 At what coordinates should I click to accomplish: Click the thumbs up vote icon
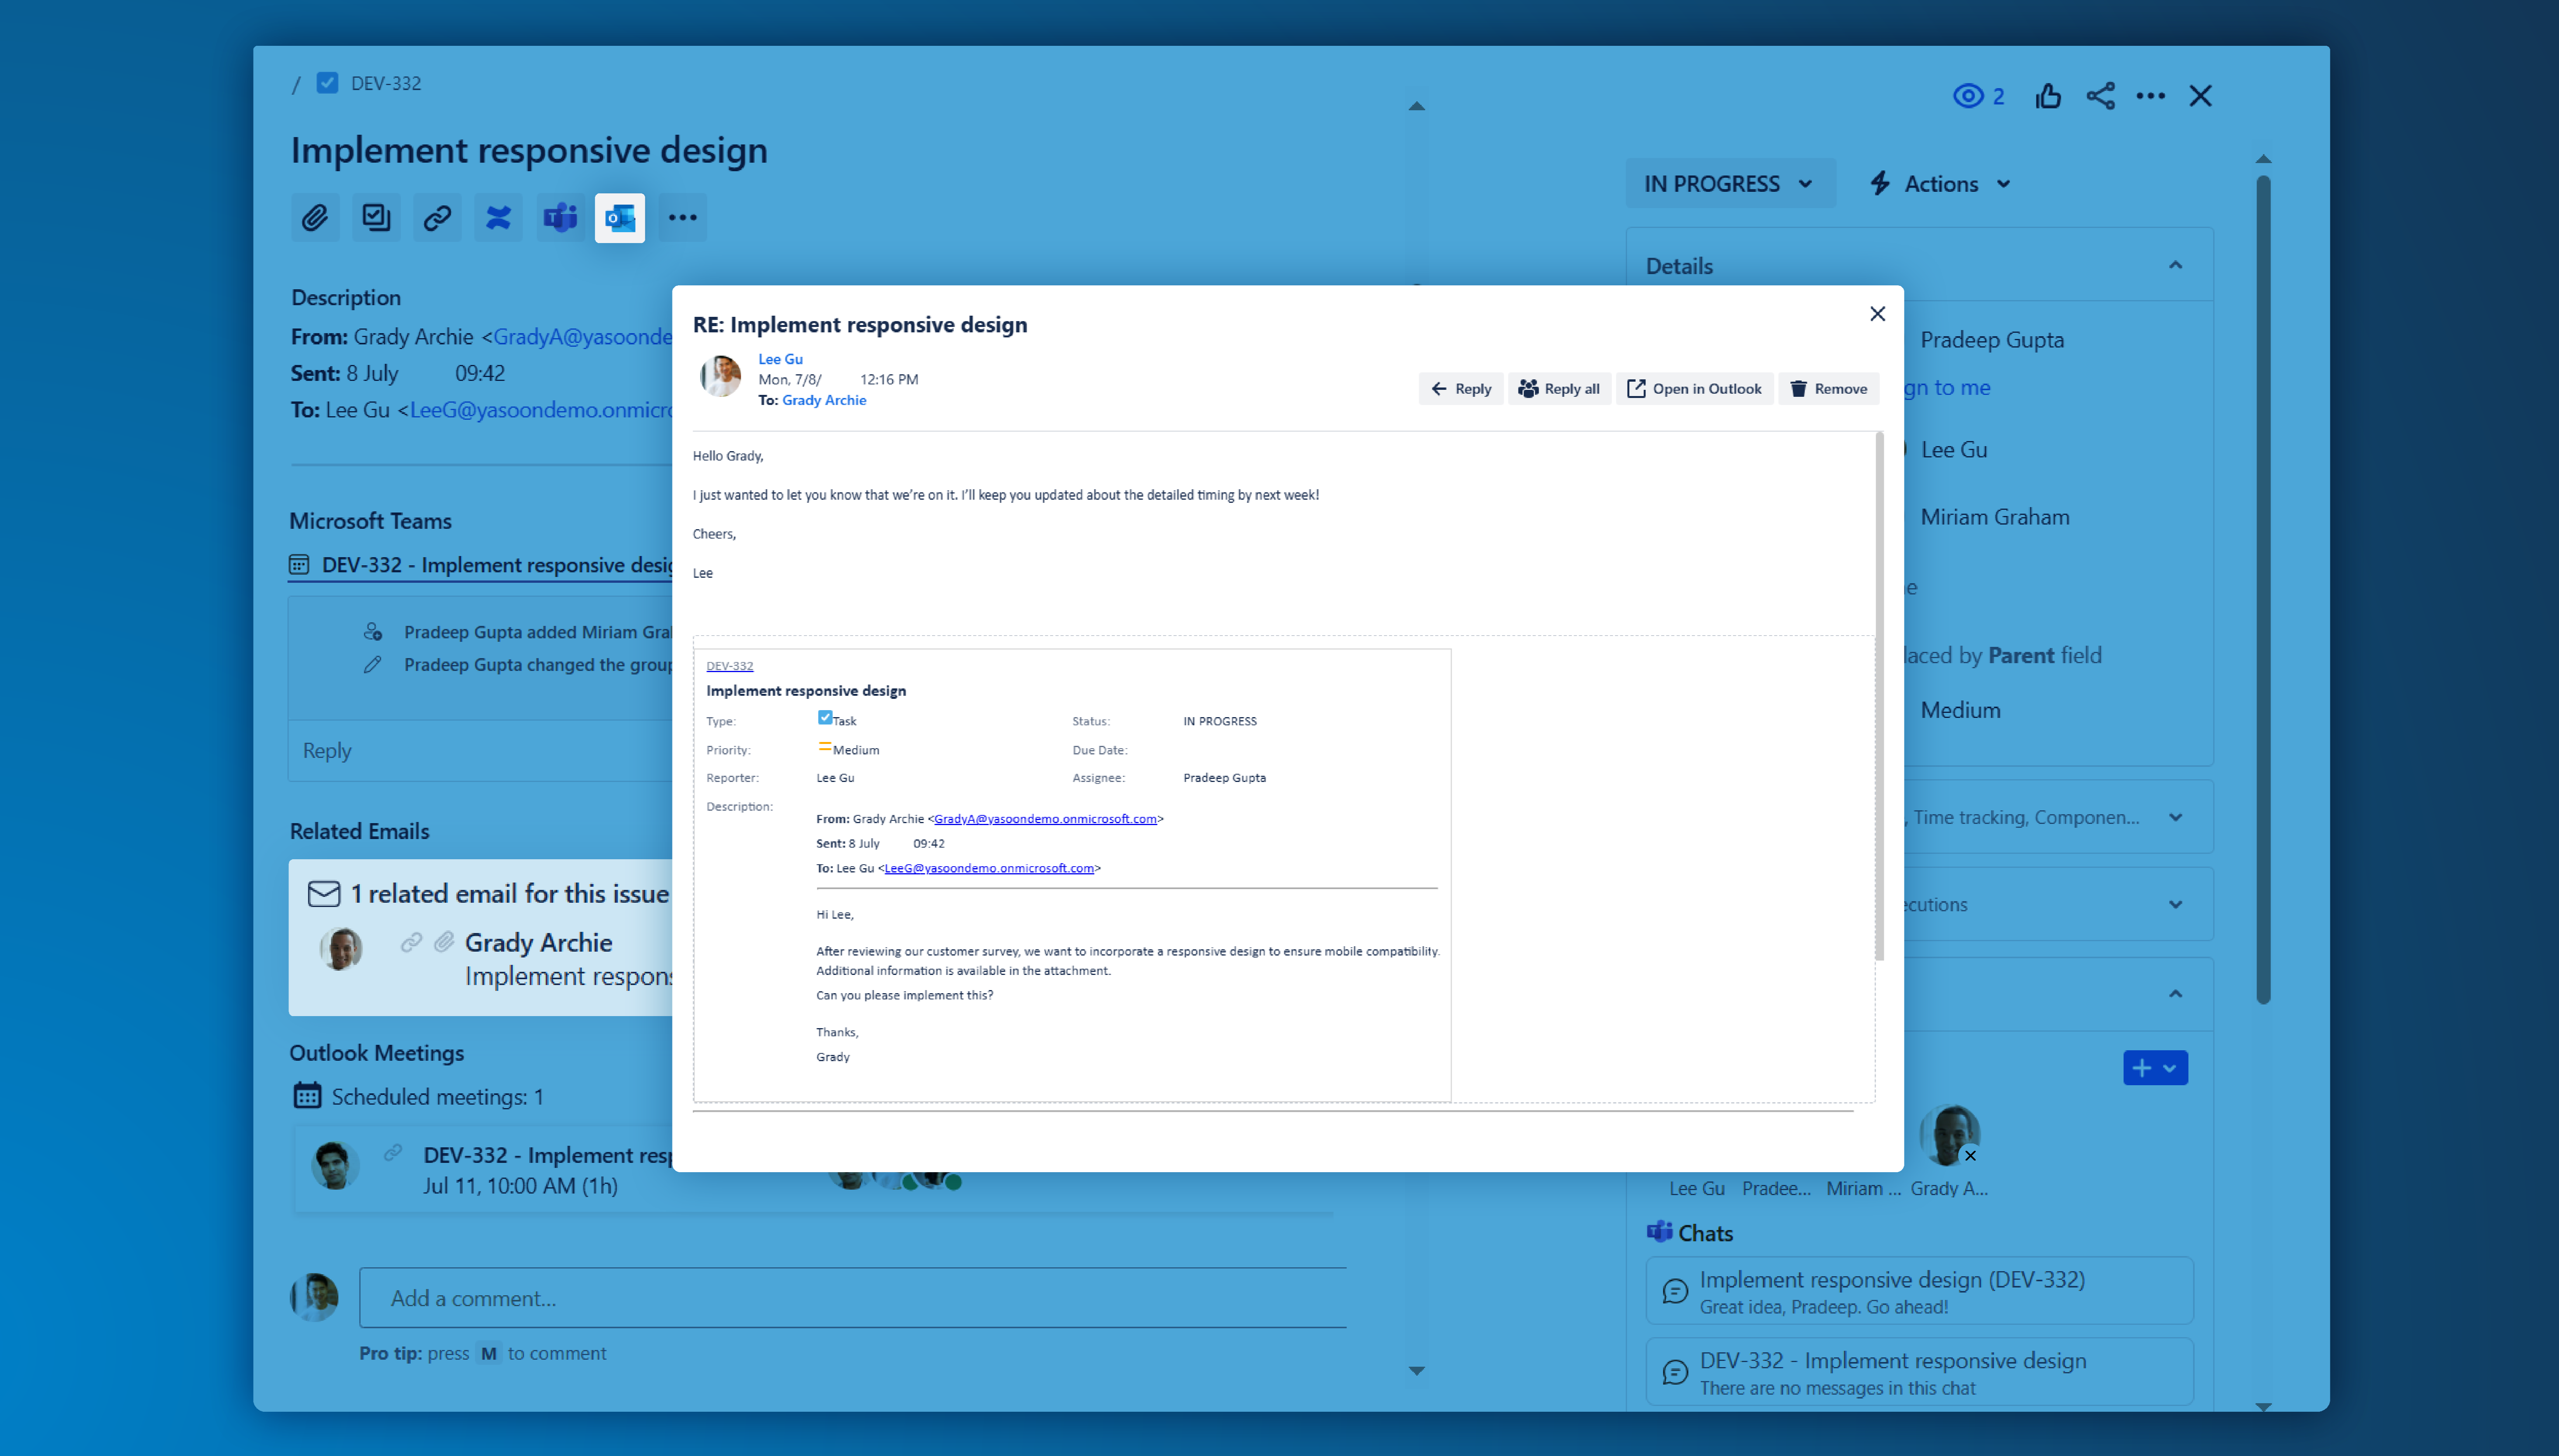pyautogui.click(x=2048, y=96)
